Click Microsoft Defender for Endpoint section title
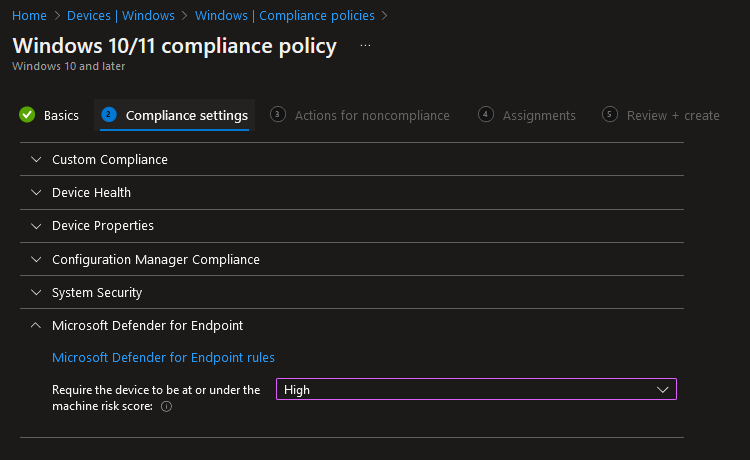This screenshot has height=460, width=750. click(x=147, y=326)
